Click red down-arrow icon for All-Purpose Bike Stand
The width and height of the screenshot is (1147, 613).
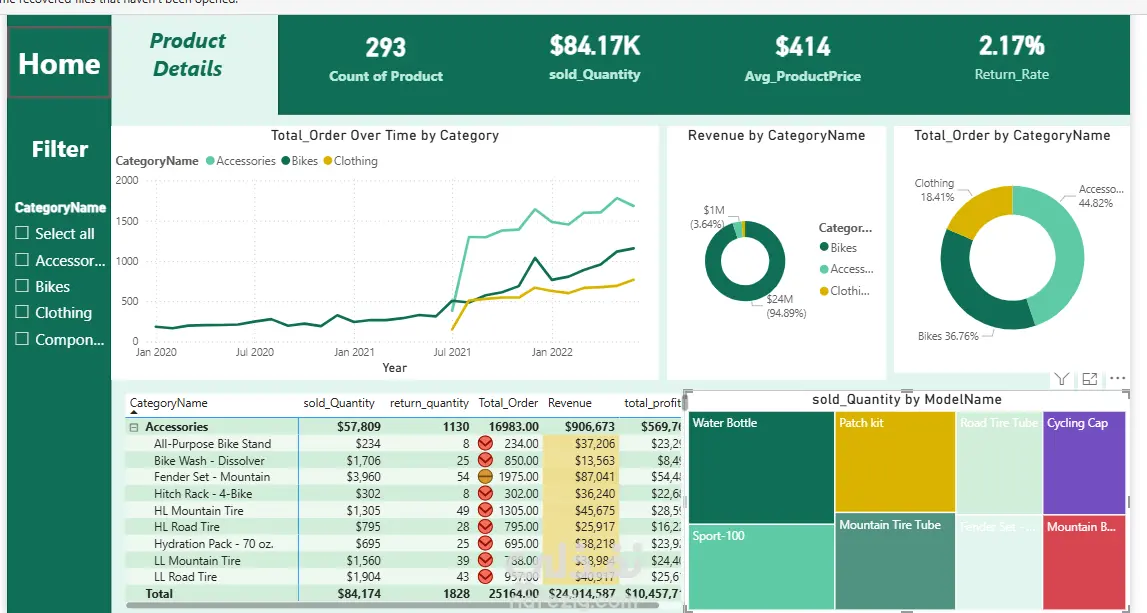pos(485,443)
